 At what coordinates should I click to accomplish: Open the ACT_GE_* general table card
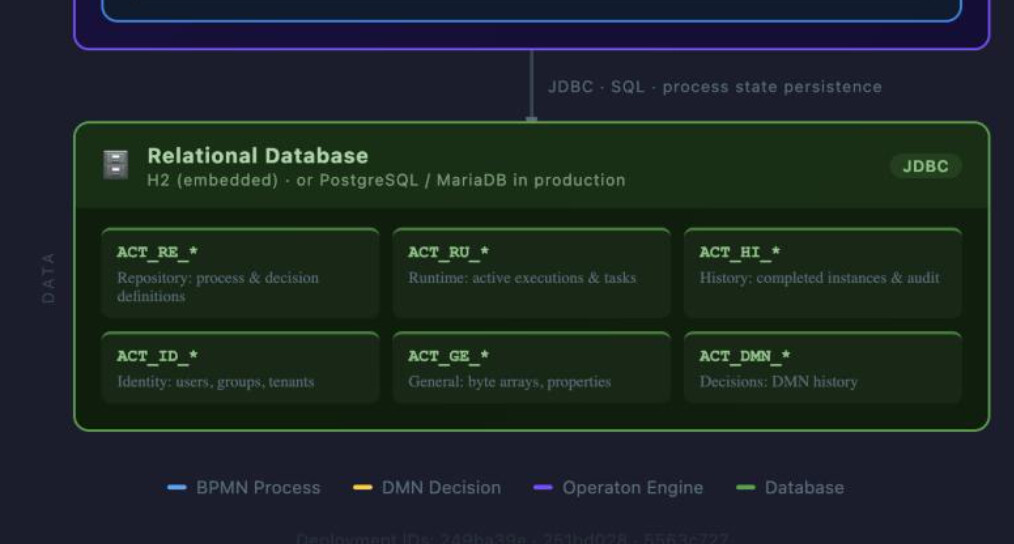point(531,368)
